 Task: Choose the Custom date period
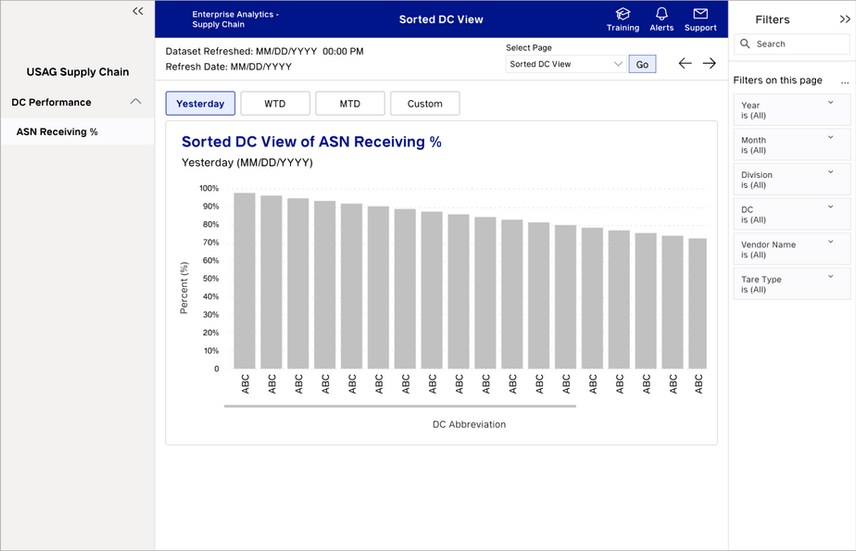pos(425,103)
